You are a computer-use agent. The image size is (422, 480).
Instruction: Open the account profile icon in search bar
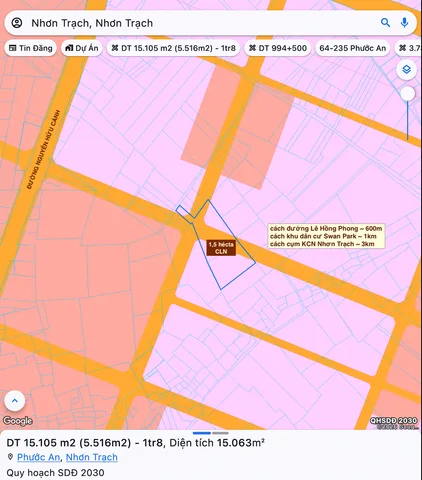[x=17, y=23]
